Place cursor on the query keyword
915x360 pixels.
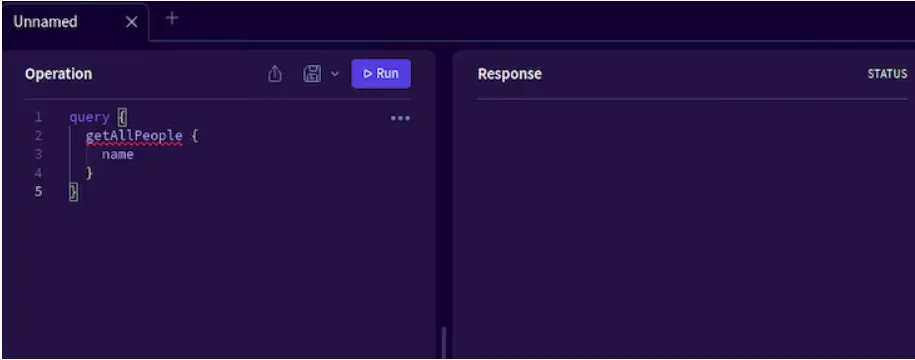pyautogui.click(x=89, y=117)
